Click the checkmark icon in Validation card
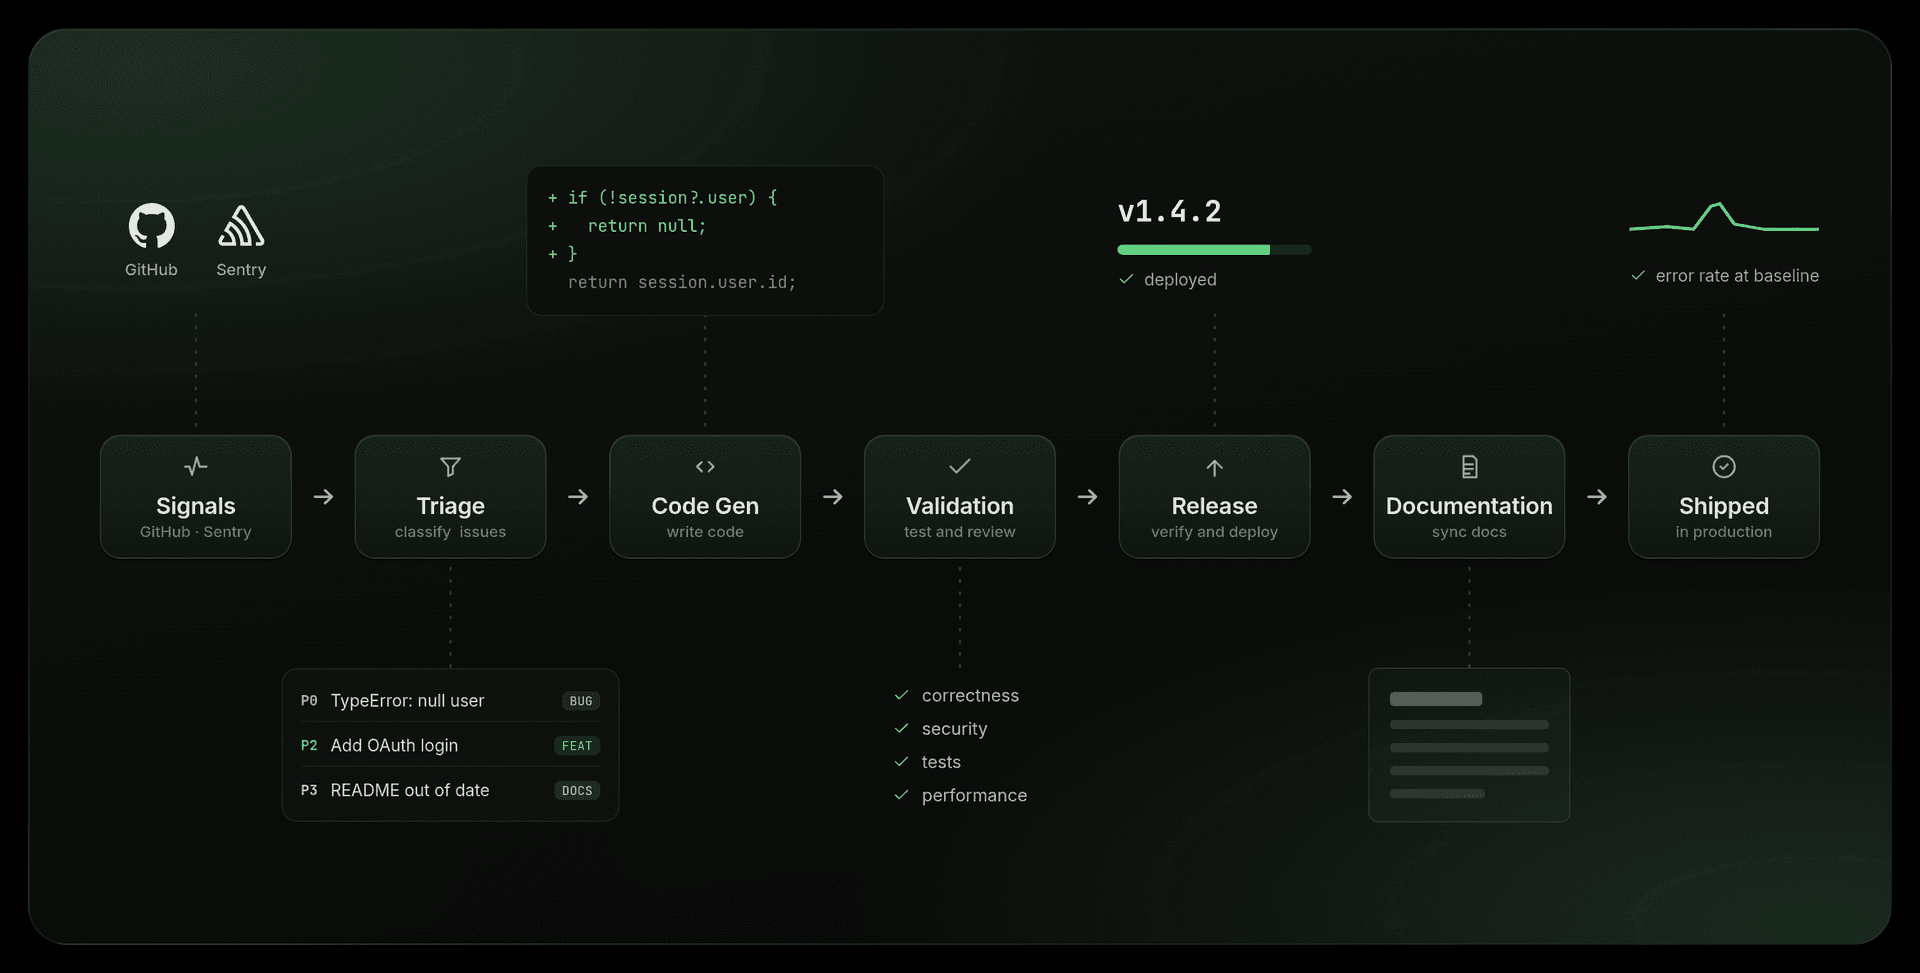Screen dimensions: 1920x973 tap(960, 466)
